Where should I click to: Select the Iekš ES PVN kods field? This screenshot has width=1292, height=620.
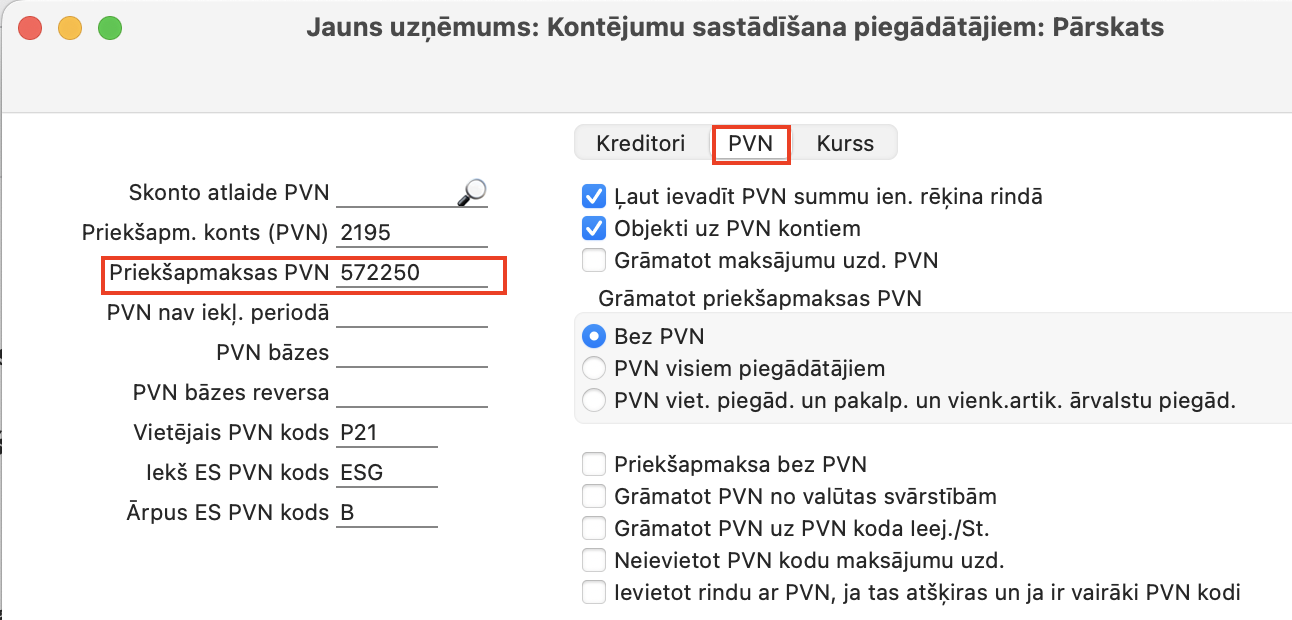387,473
